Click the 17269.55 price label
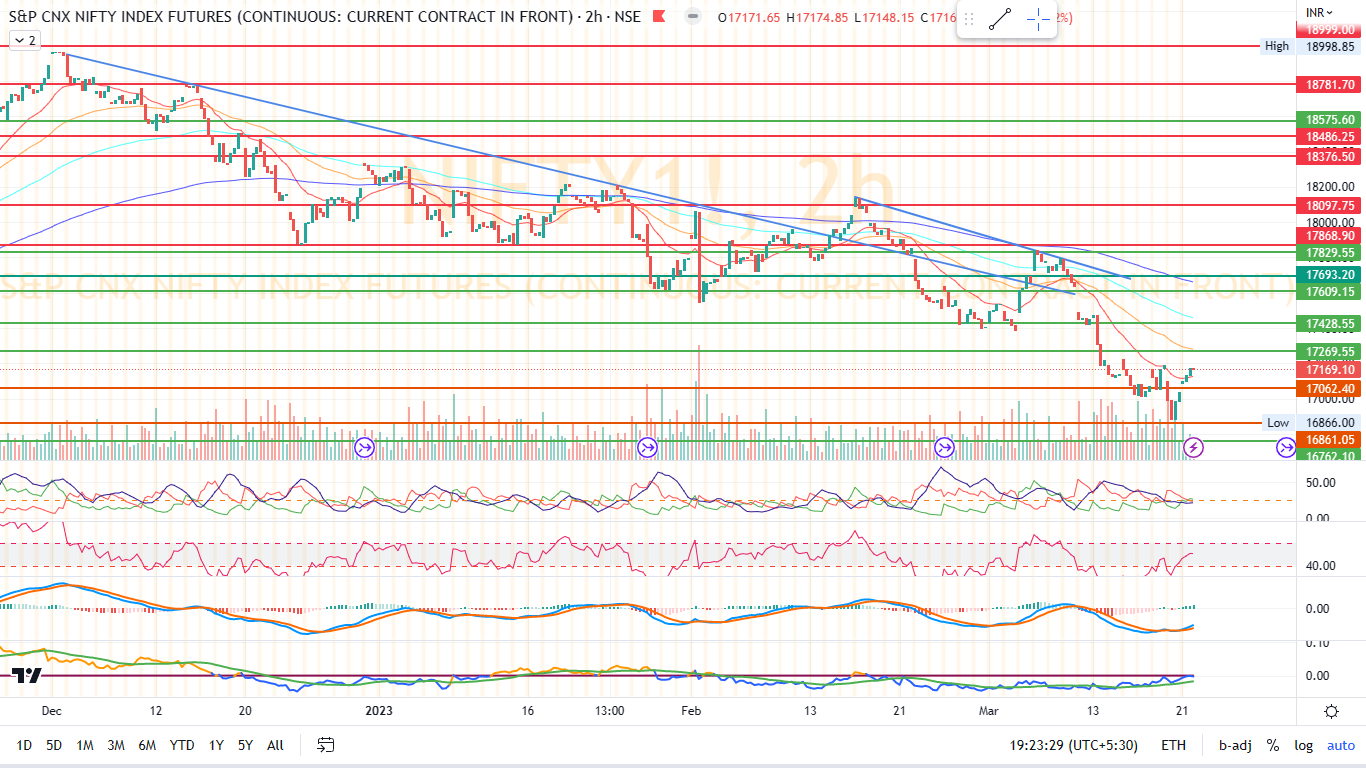The width and height of the screenshot is (1366, 768). click(x=1329, y=351)
